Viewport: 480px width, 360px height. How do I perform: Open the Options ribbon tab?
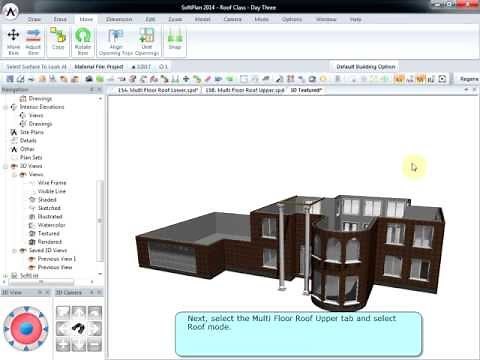click(x=291, y=19)
